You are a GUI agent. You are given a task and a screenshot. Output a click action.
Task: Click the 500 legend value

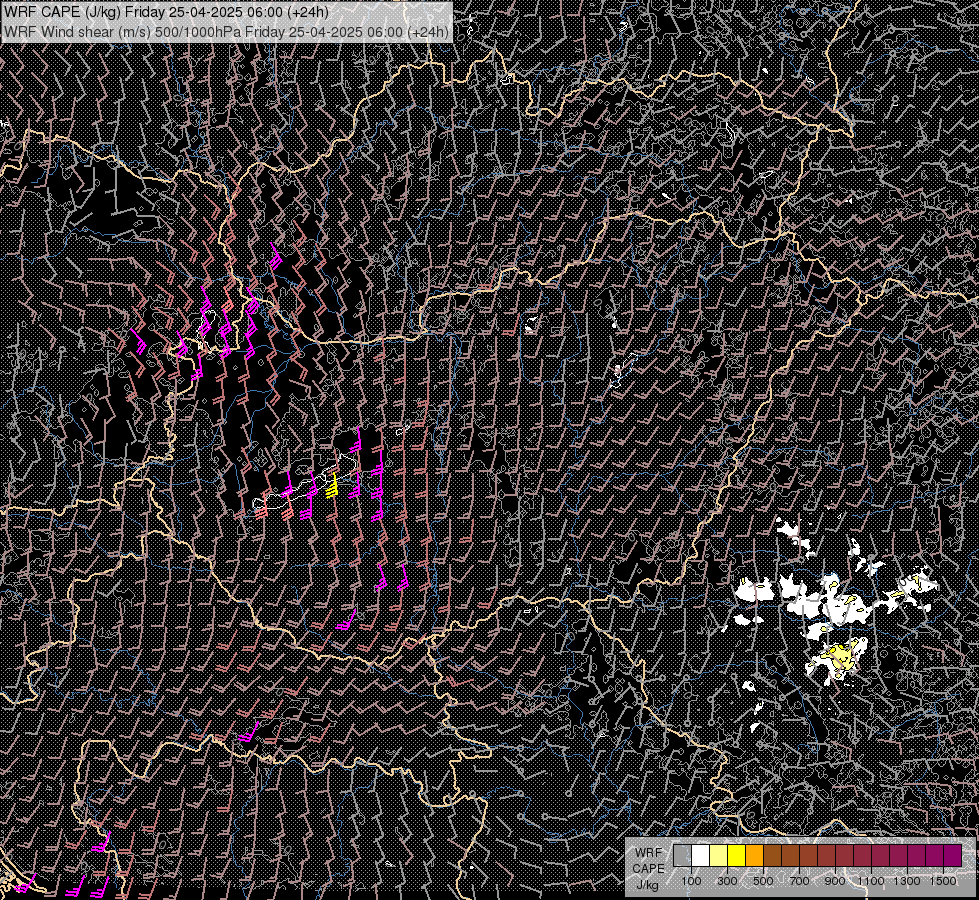click(x=763, y=881)
